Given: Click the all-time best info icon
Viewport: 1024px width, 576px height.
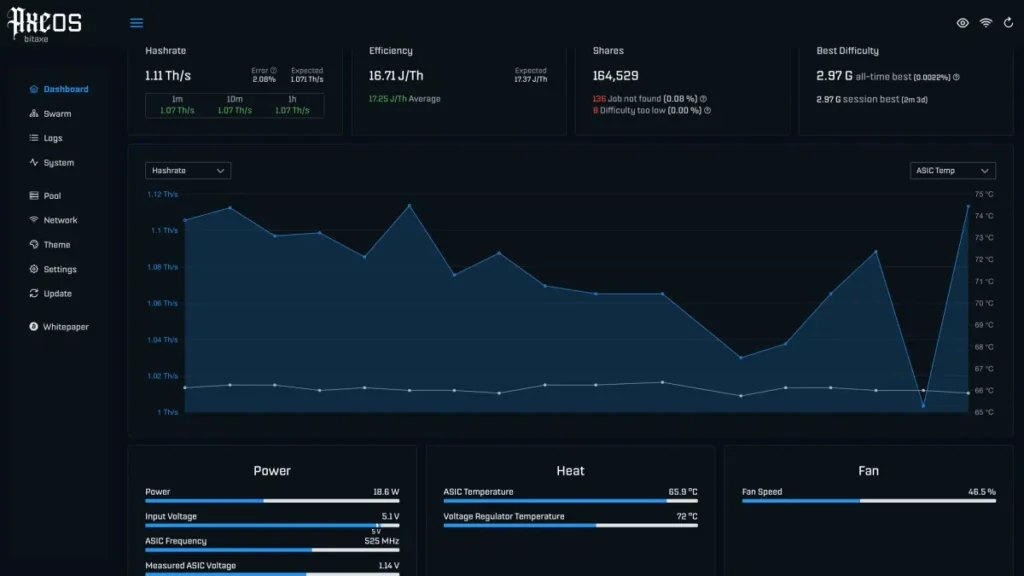Looking at the screenshot, I should coord(956,77).
